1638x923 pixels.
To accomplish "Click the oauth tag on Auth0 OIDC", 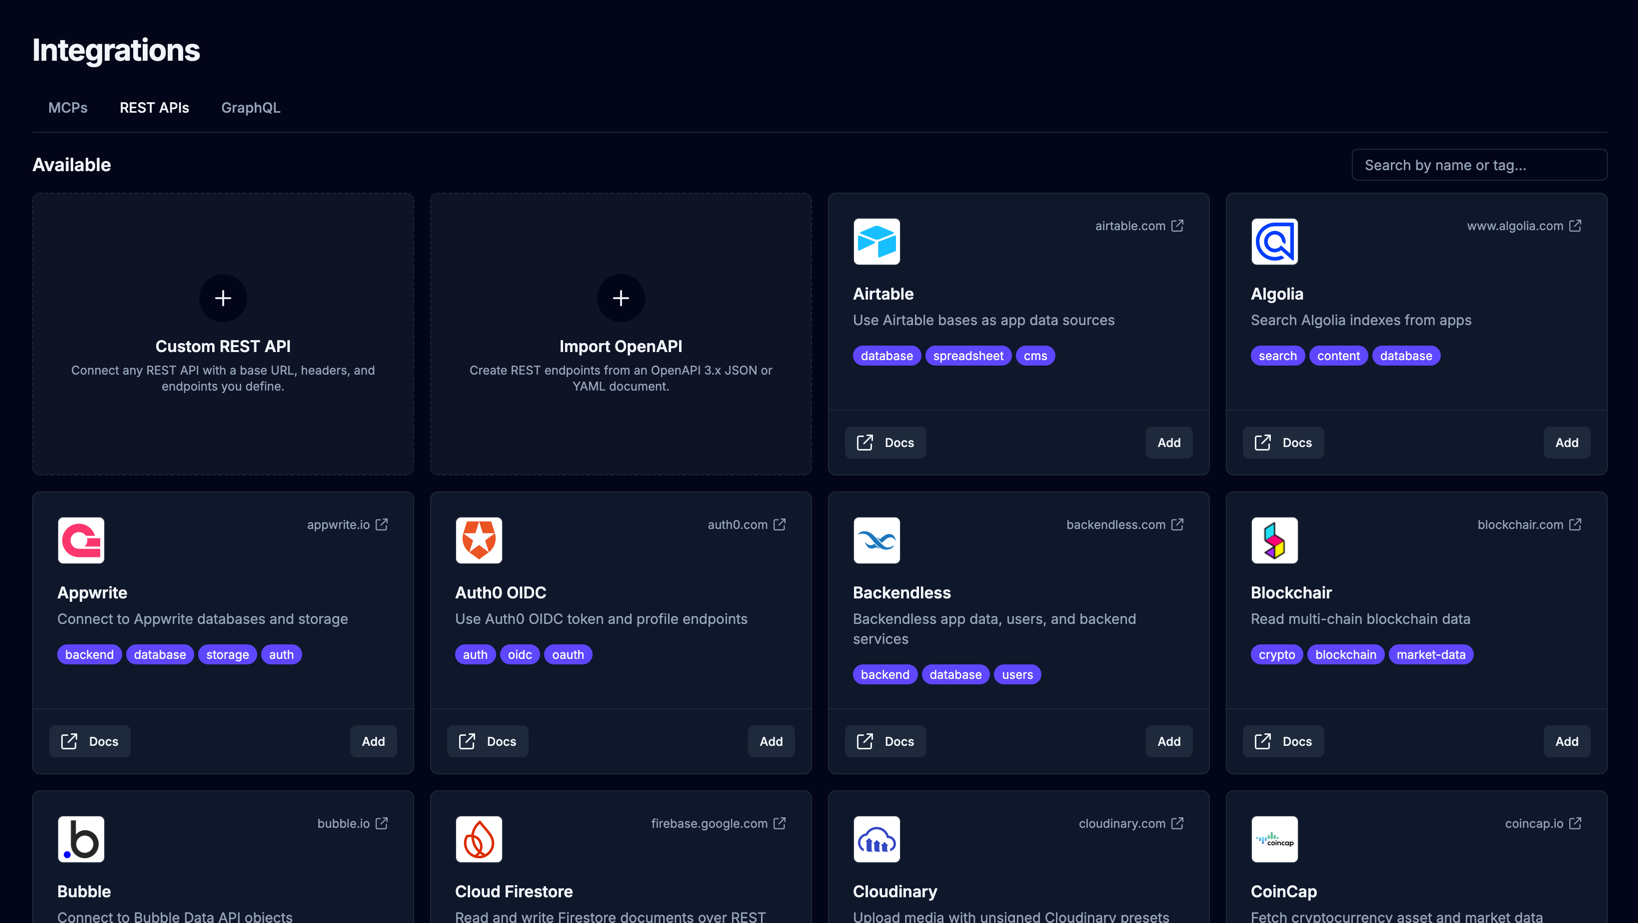I will [568, 655].
